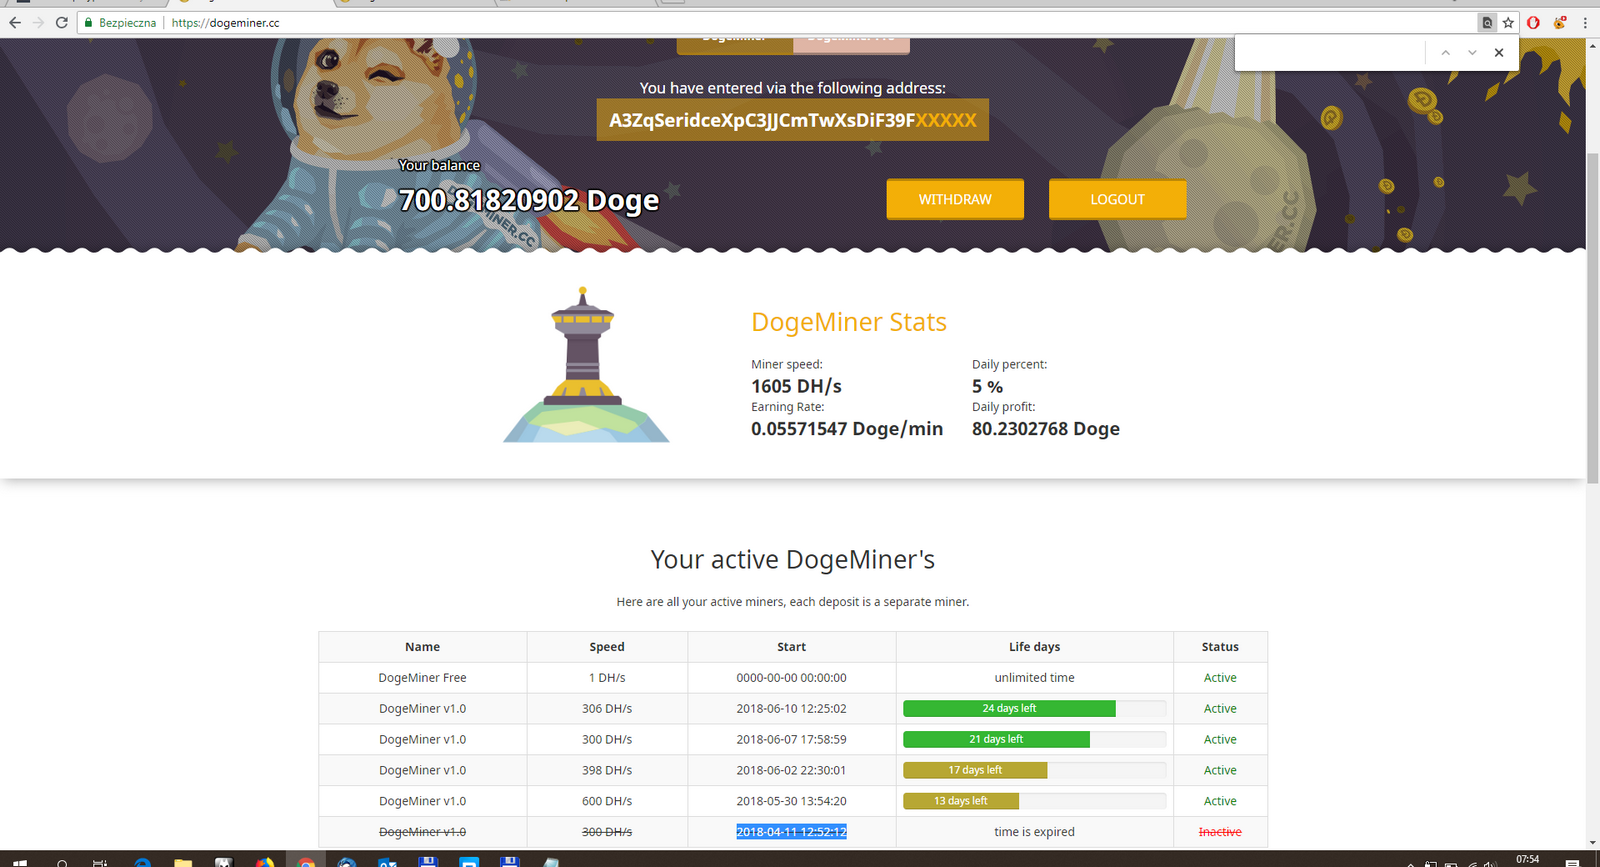Screen dimensions: 1600x867
Task: Click the find-in-page icon in address bar
Action: tap(1487, 22)
